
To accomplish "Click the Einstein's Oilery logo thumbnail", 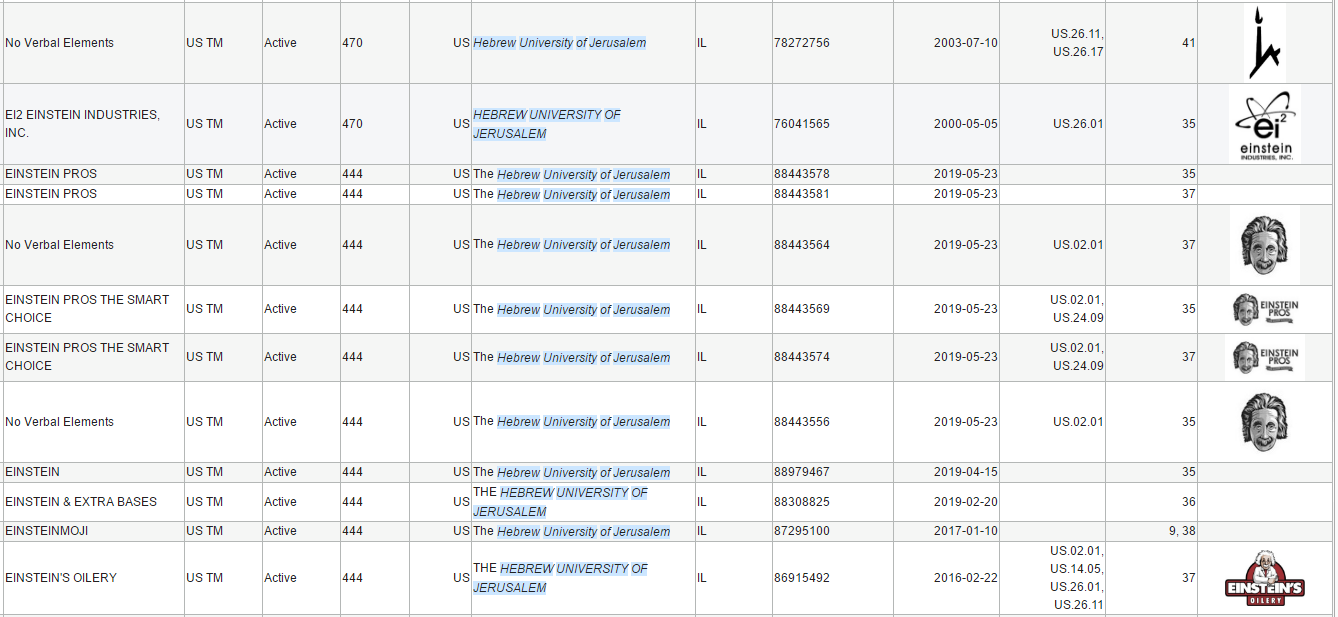I will 1265,578.
